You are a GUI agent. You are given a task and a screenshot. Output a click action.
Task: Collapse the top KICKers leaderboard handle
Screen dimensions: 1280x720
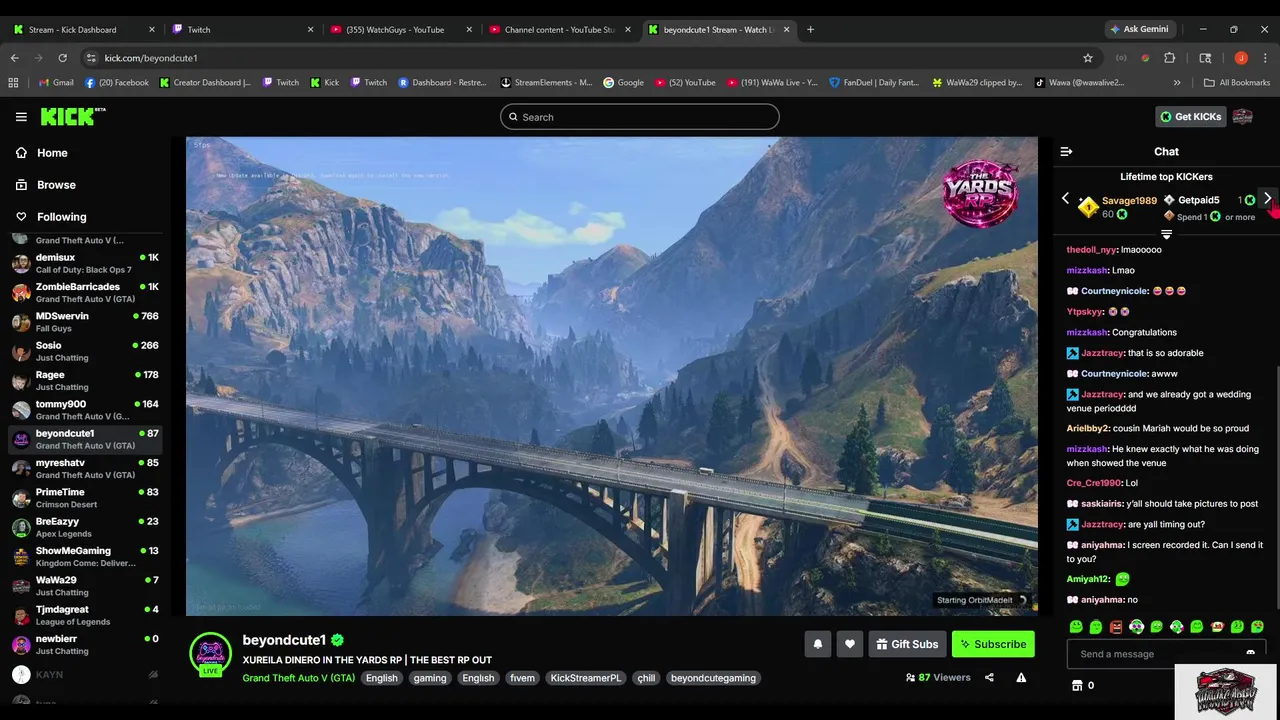point(1166,234)
